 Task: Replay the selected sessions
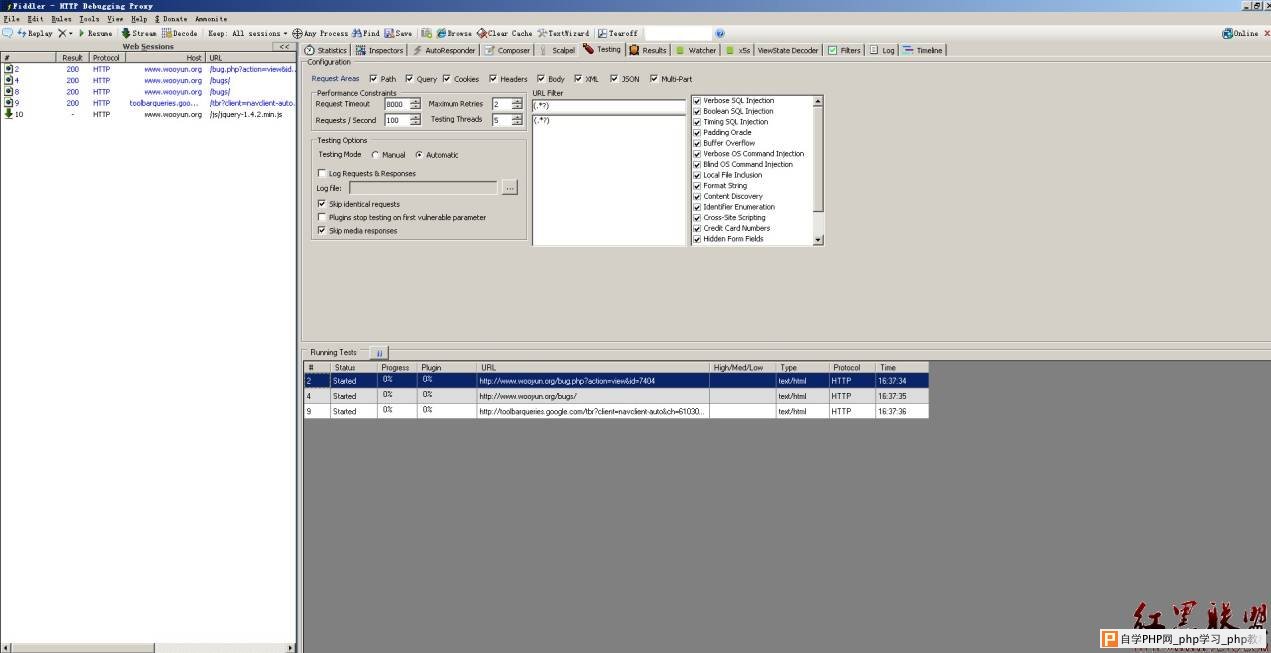click(35, 33)
